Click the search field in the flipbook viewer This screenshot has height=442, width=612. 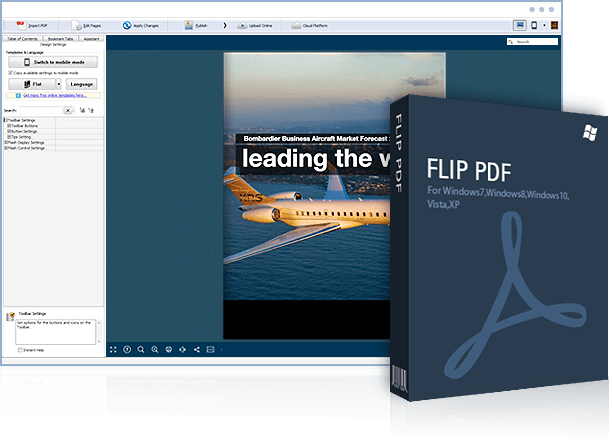(x=531, y=43)
